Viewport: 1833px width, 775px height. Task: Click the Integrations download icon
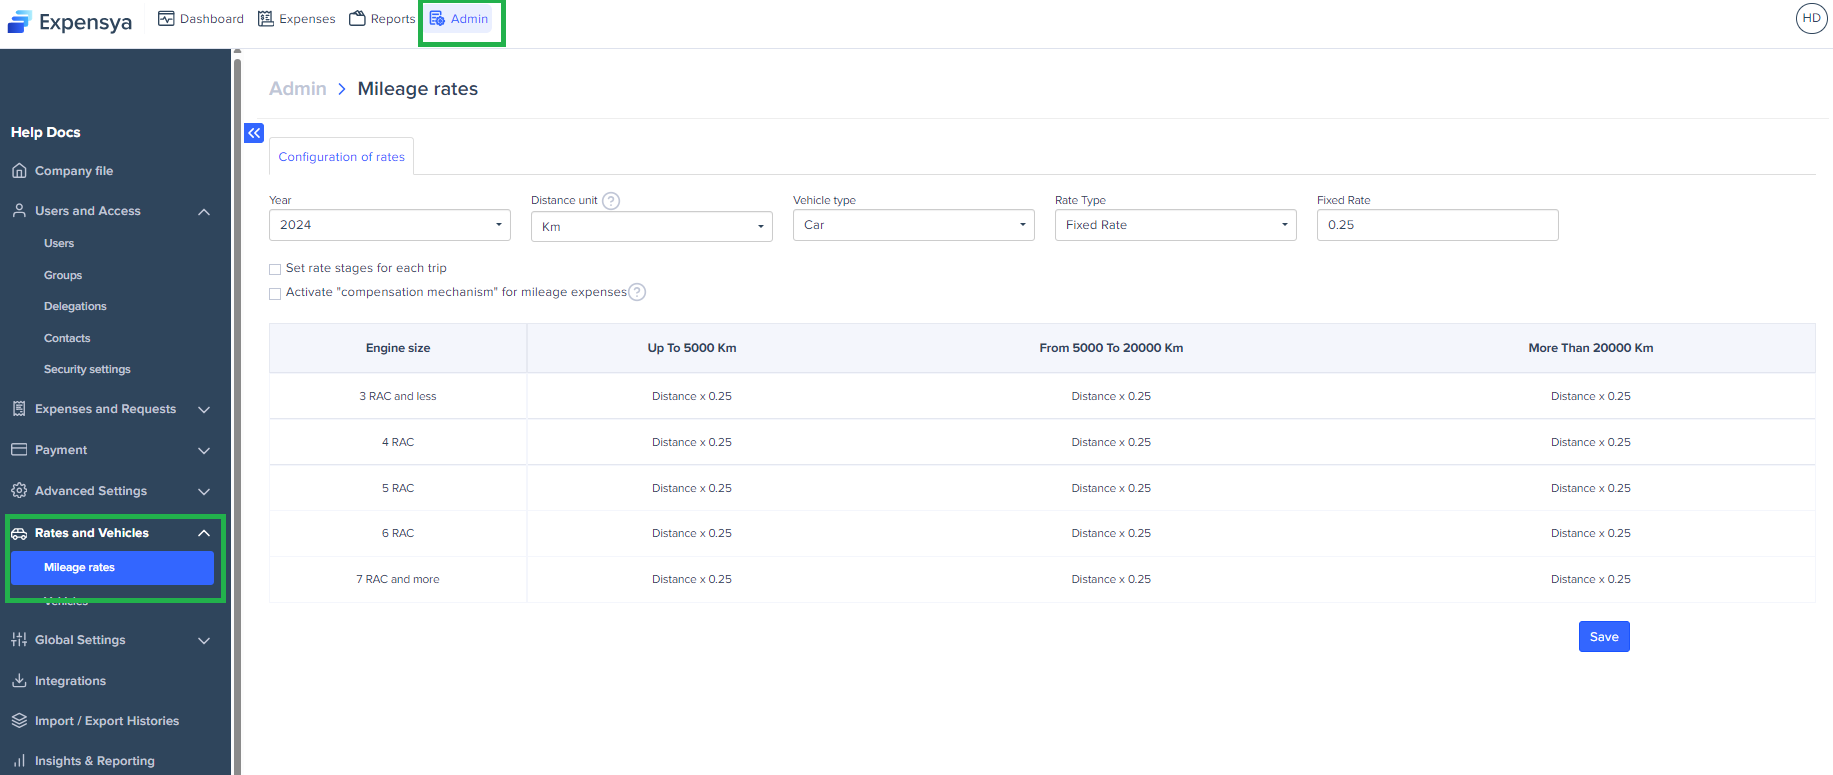coord(19,681)
